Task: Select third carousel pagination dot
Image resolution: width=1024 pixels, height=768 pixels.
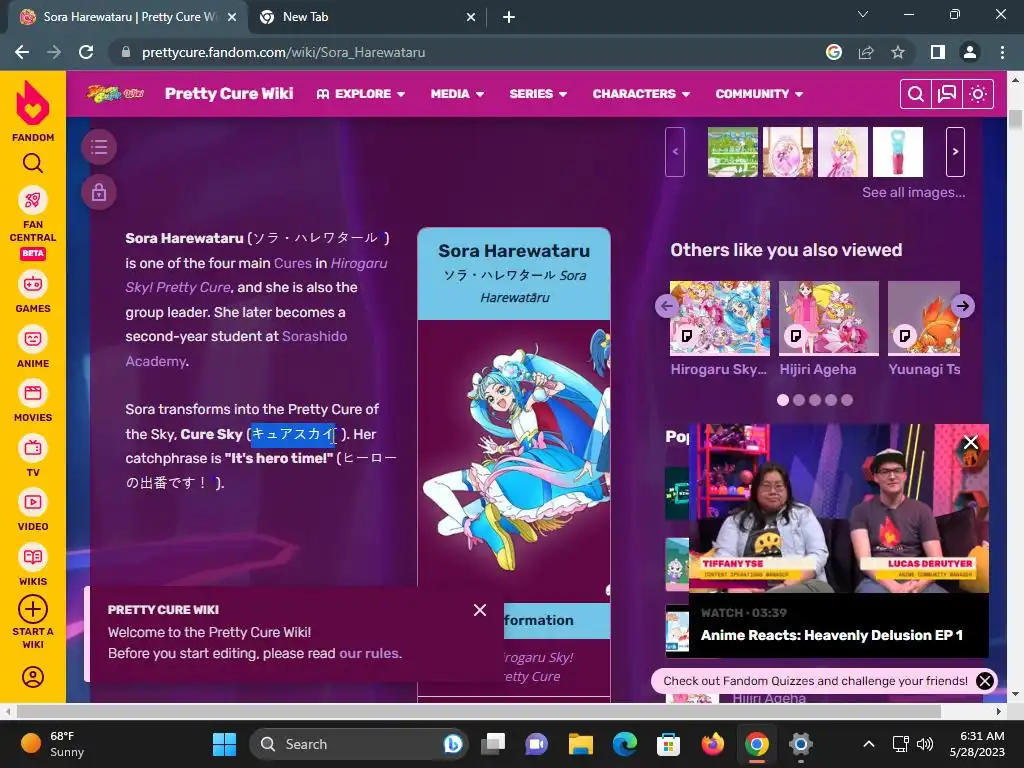Action: coord(815,400)
